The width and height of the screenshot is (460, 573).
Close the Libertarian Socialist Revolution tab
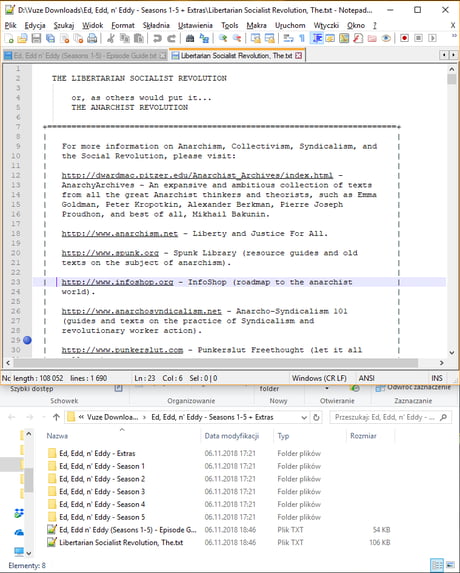tap(299, 56)
